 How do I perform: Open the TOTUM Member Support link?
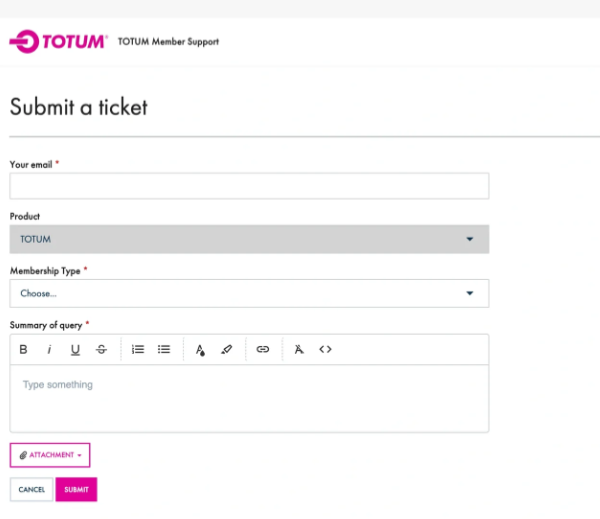point(168,42)
